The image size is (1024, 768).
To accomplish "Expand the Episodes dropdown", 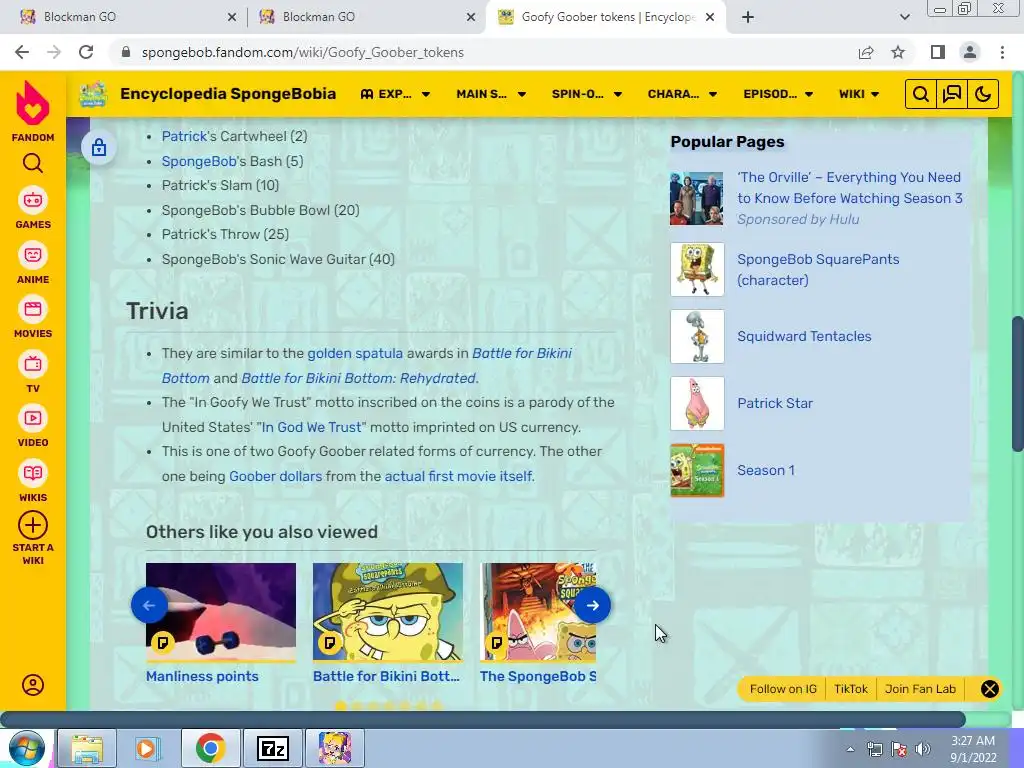I will coord(778,94).
